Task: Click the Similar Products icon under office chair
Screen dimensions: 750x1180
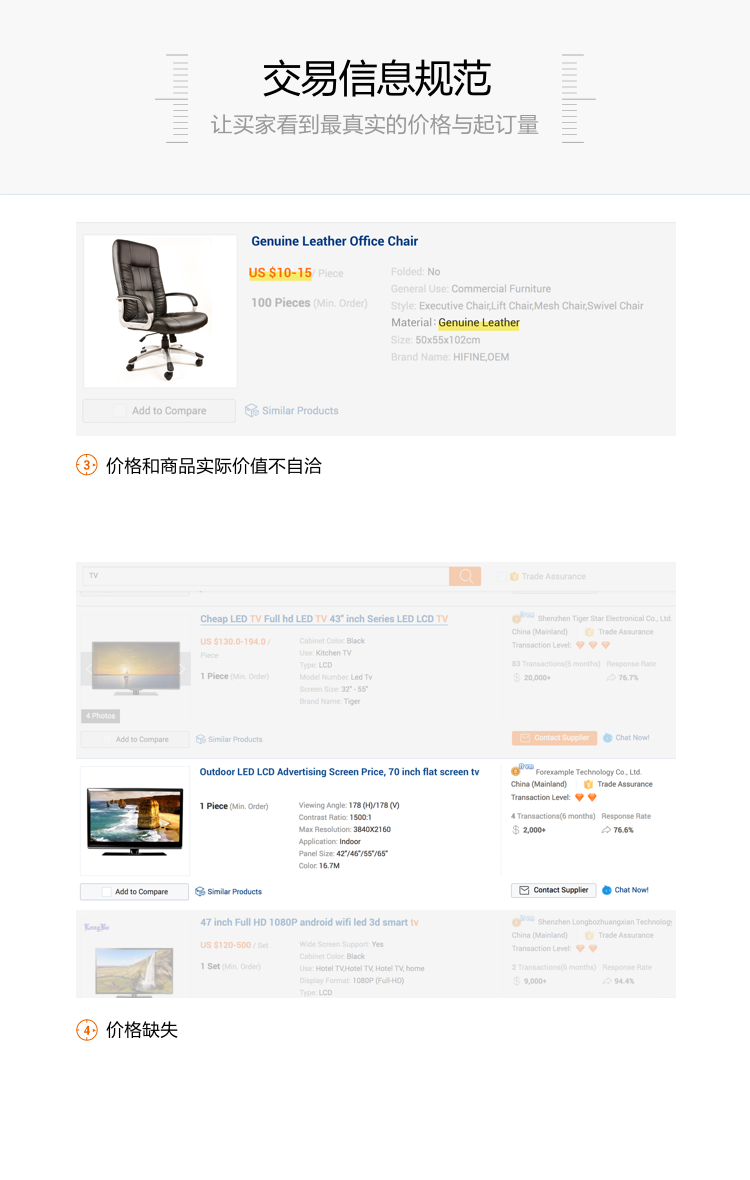Action: (x=252, y=411)
